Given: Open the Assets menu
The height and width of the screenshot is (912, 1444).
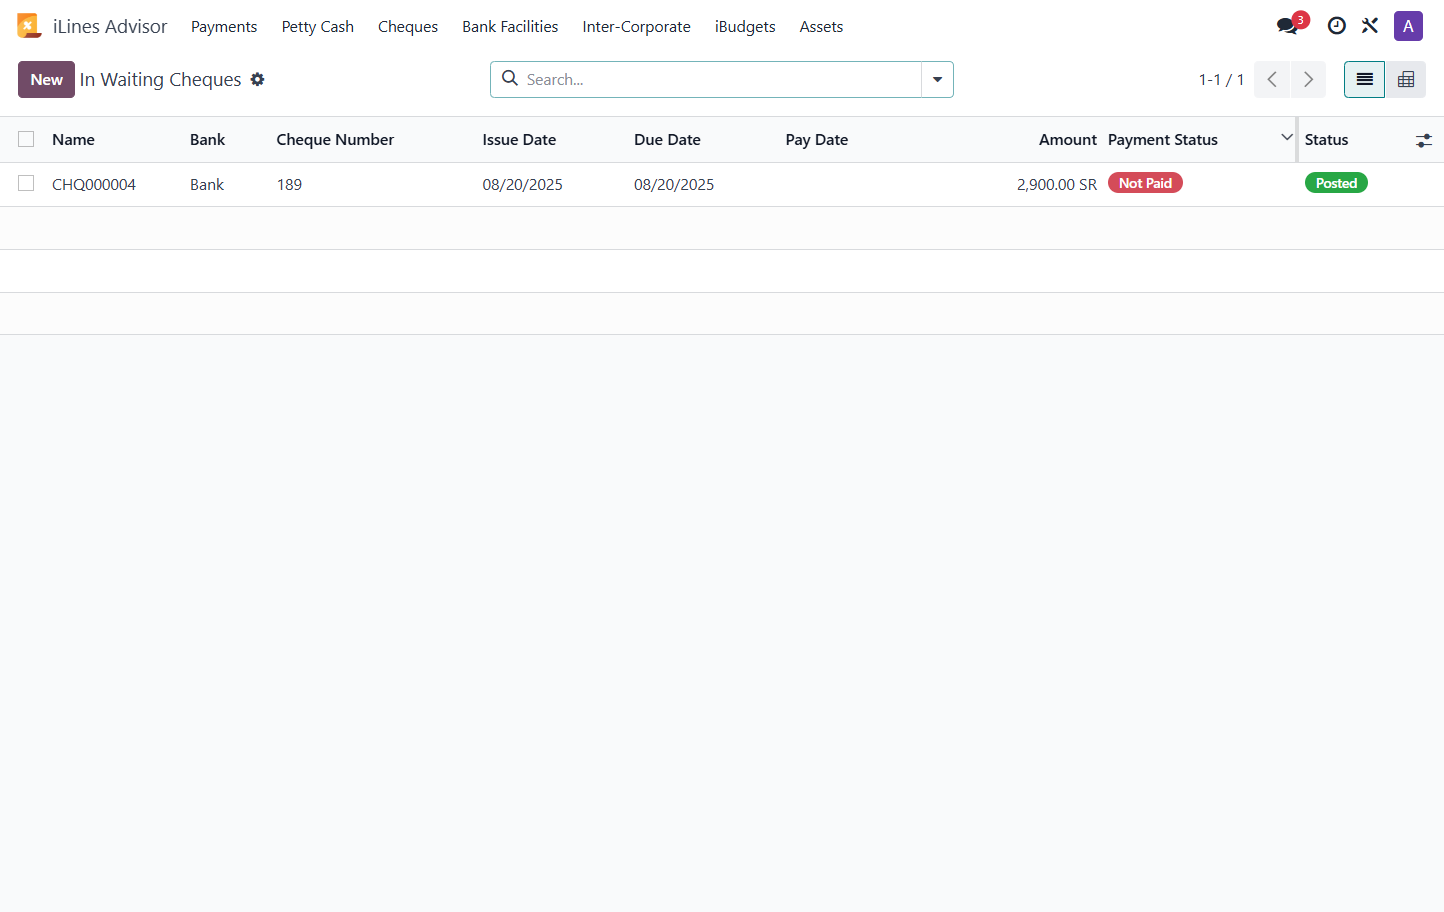Looking at the screenshot, I should (x=821, y=26).
